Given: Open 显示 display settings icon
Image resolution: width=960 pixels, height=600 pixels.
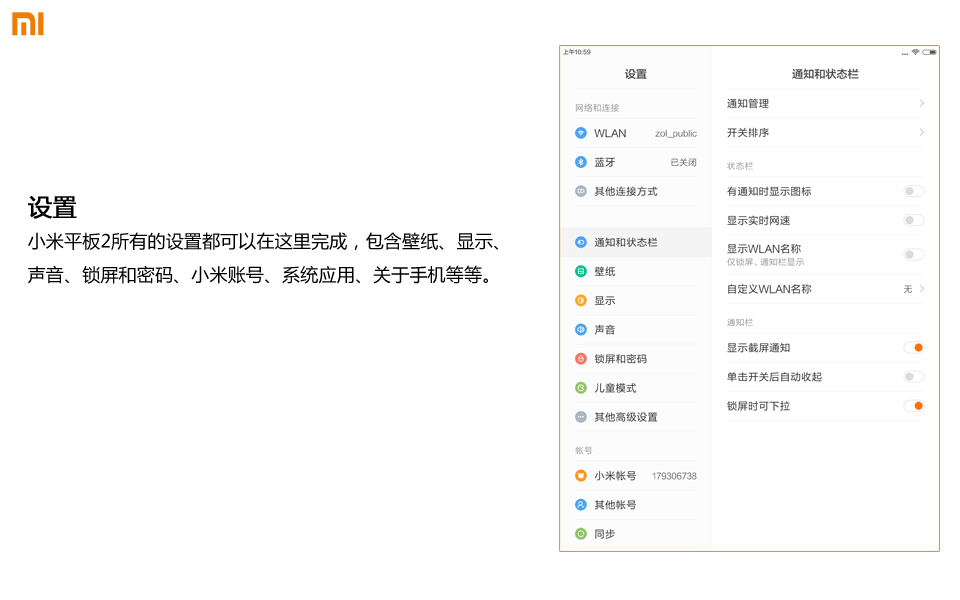Looking at the screenshot, I should [582, 300].
